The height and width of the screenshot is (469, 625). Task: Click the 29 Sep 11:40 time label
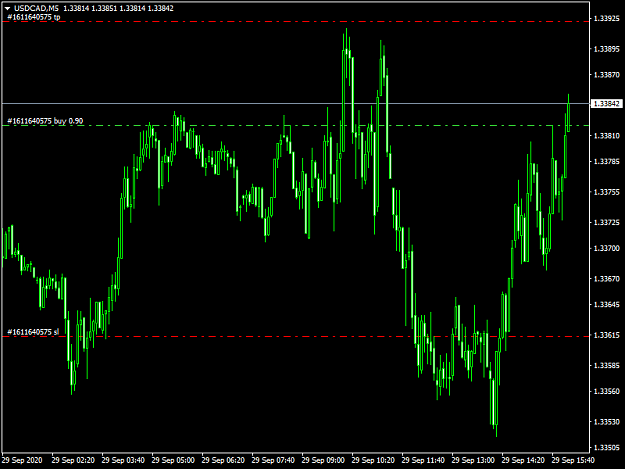423,460
